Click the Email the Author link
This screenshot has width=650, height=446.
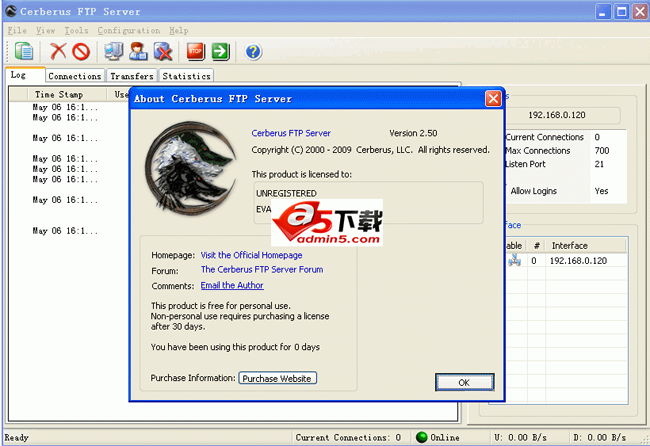click(232, 285)
